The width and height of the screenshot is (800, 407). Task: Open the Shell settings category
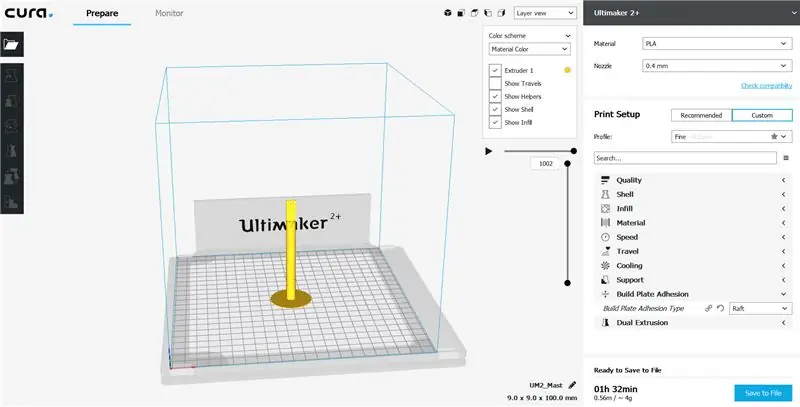(693, 194)
